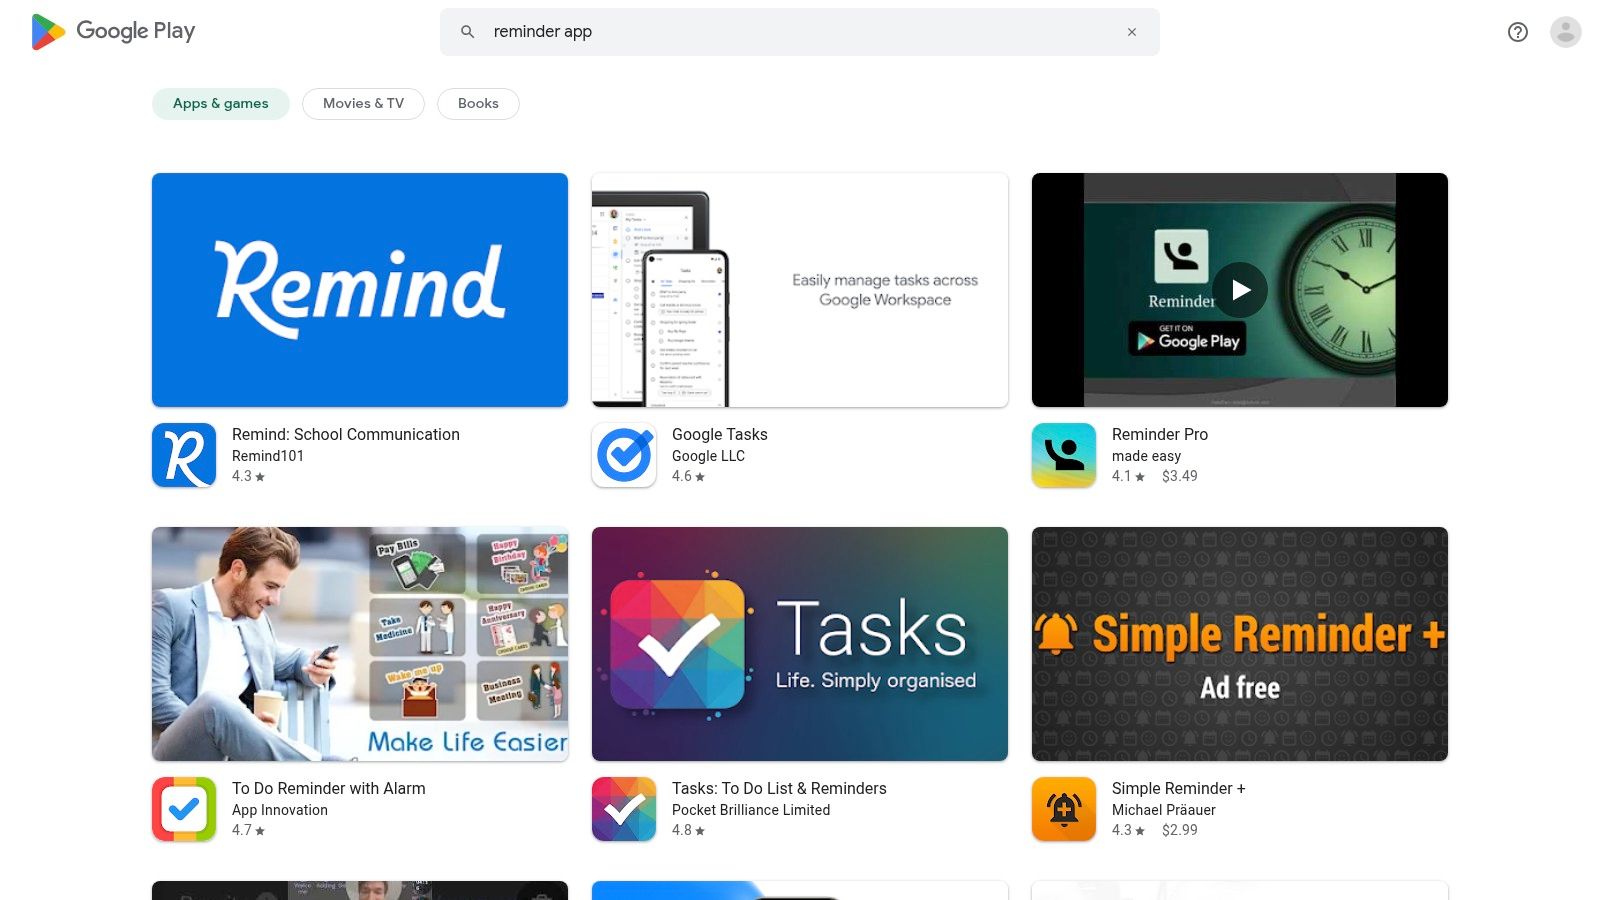Image resolution: width=1600 pixels, height=900 pixels.
Task: Clear the search field text
Action: point(1132,32)
